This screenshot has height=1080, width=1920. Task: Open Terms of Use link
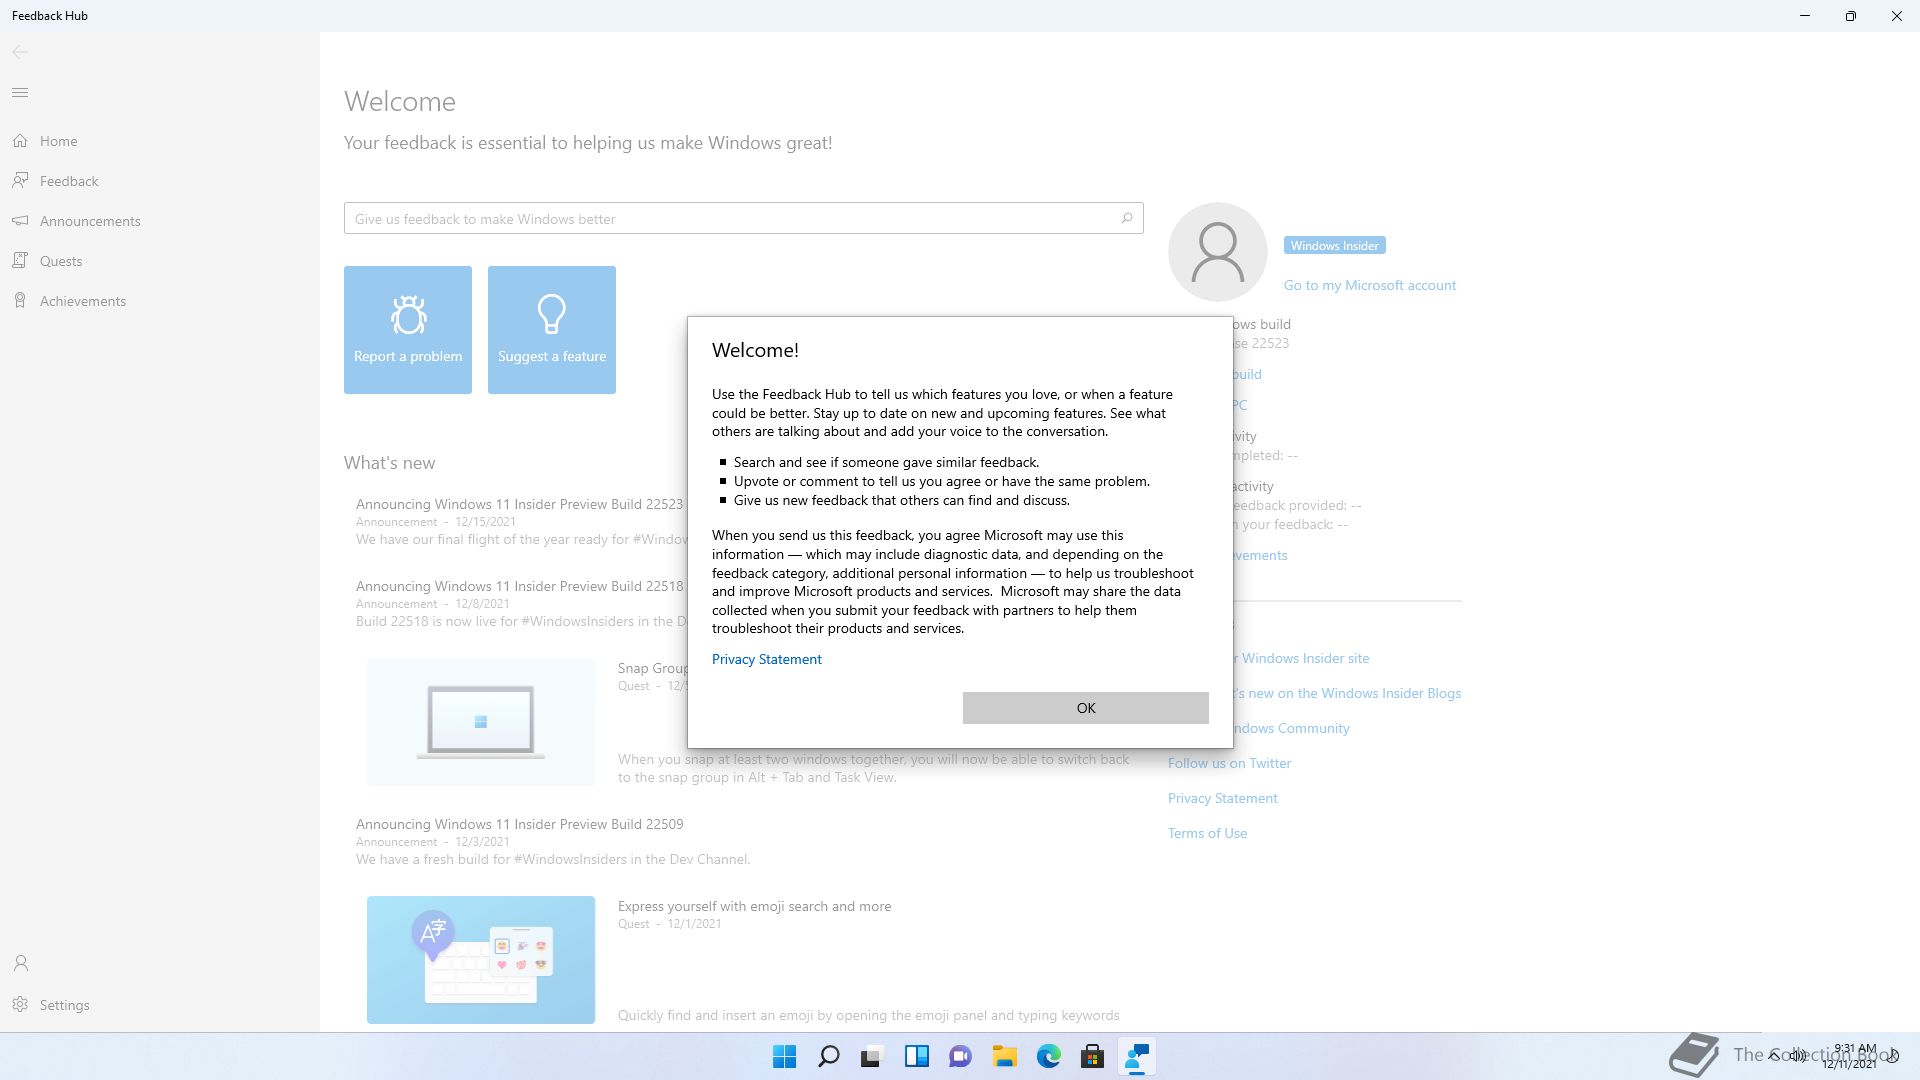[1207, 833]
